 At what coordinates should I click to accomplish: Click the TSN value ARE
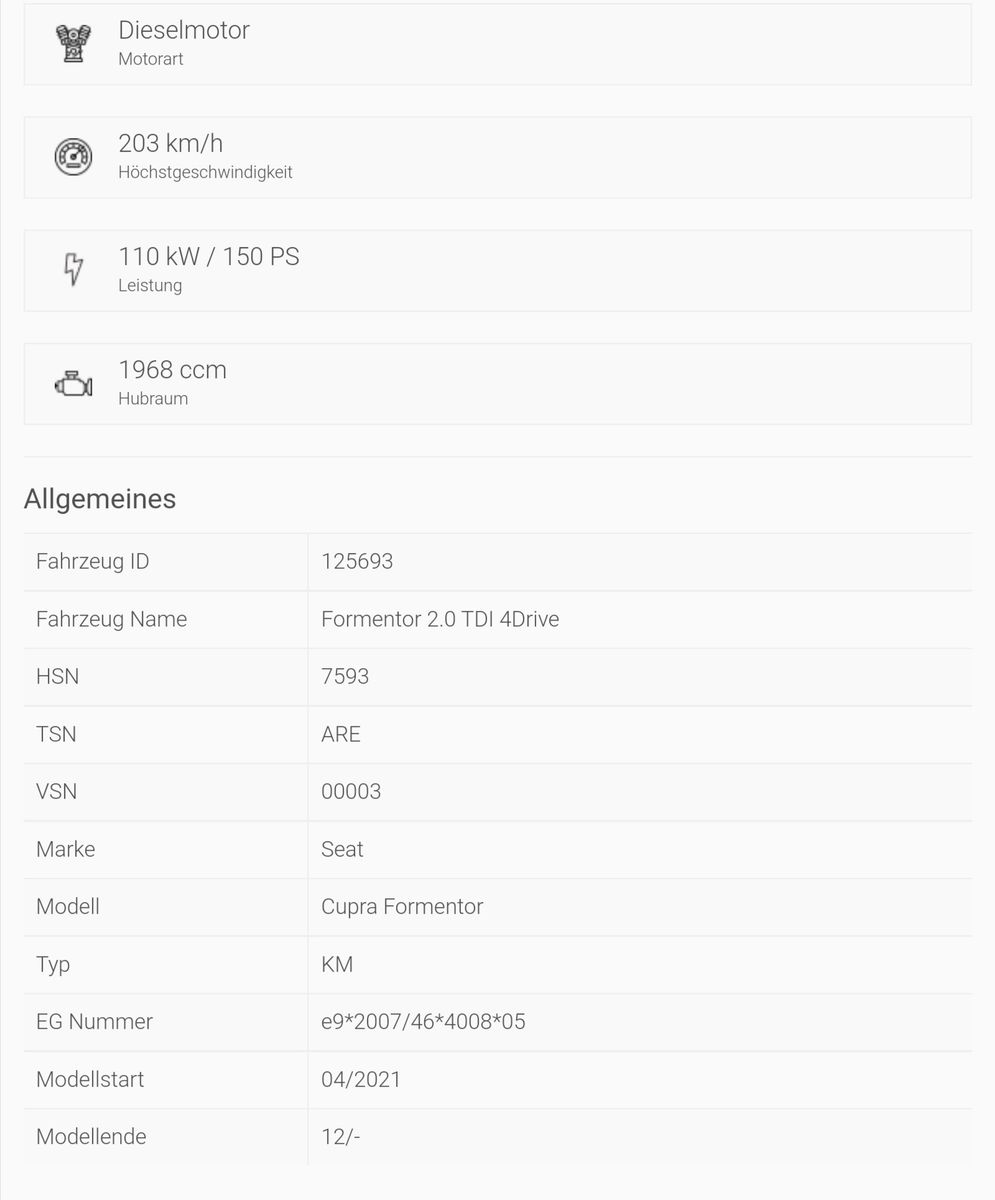coord(341,735)
